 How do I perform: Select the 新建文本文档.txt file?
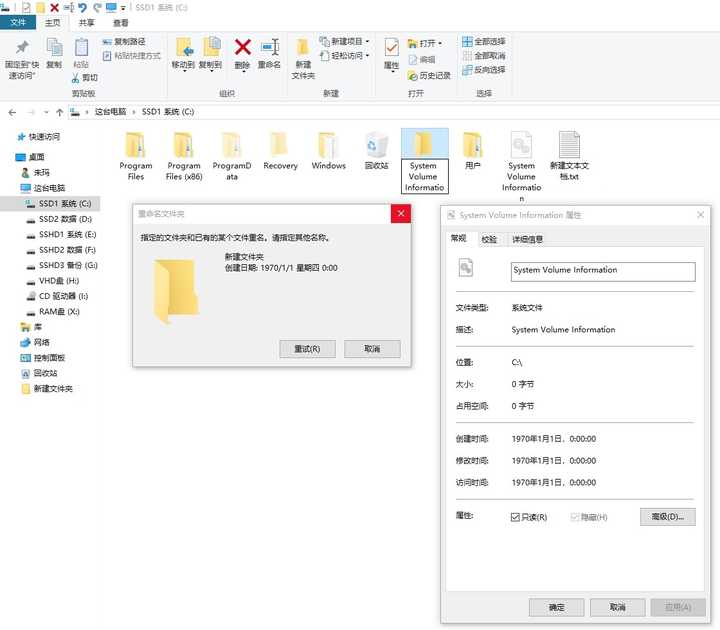(569, 156)
